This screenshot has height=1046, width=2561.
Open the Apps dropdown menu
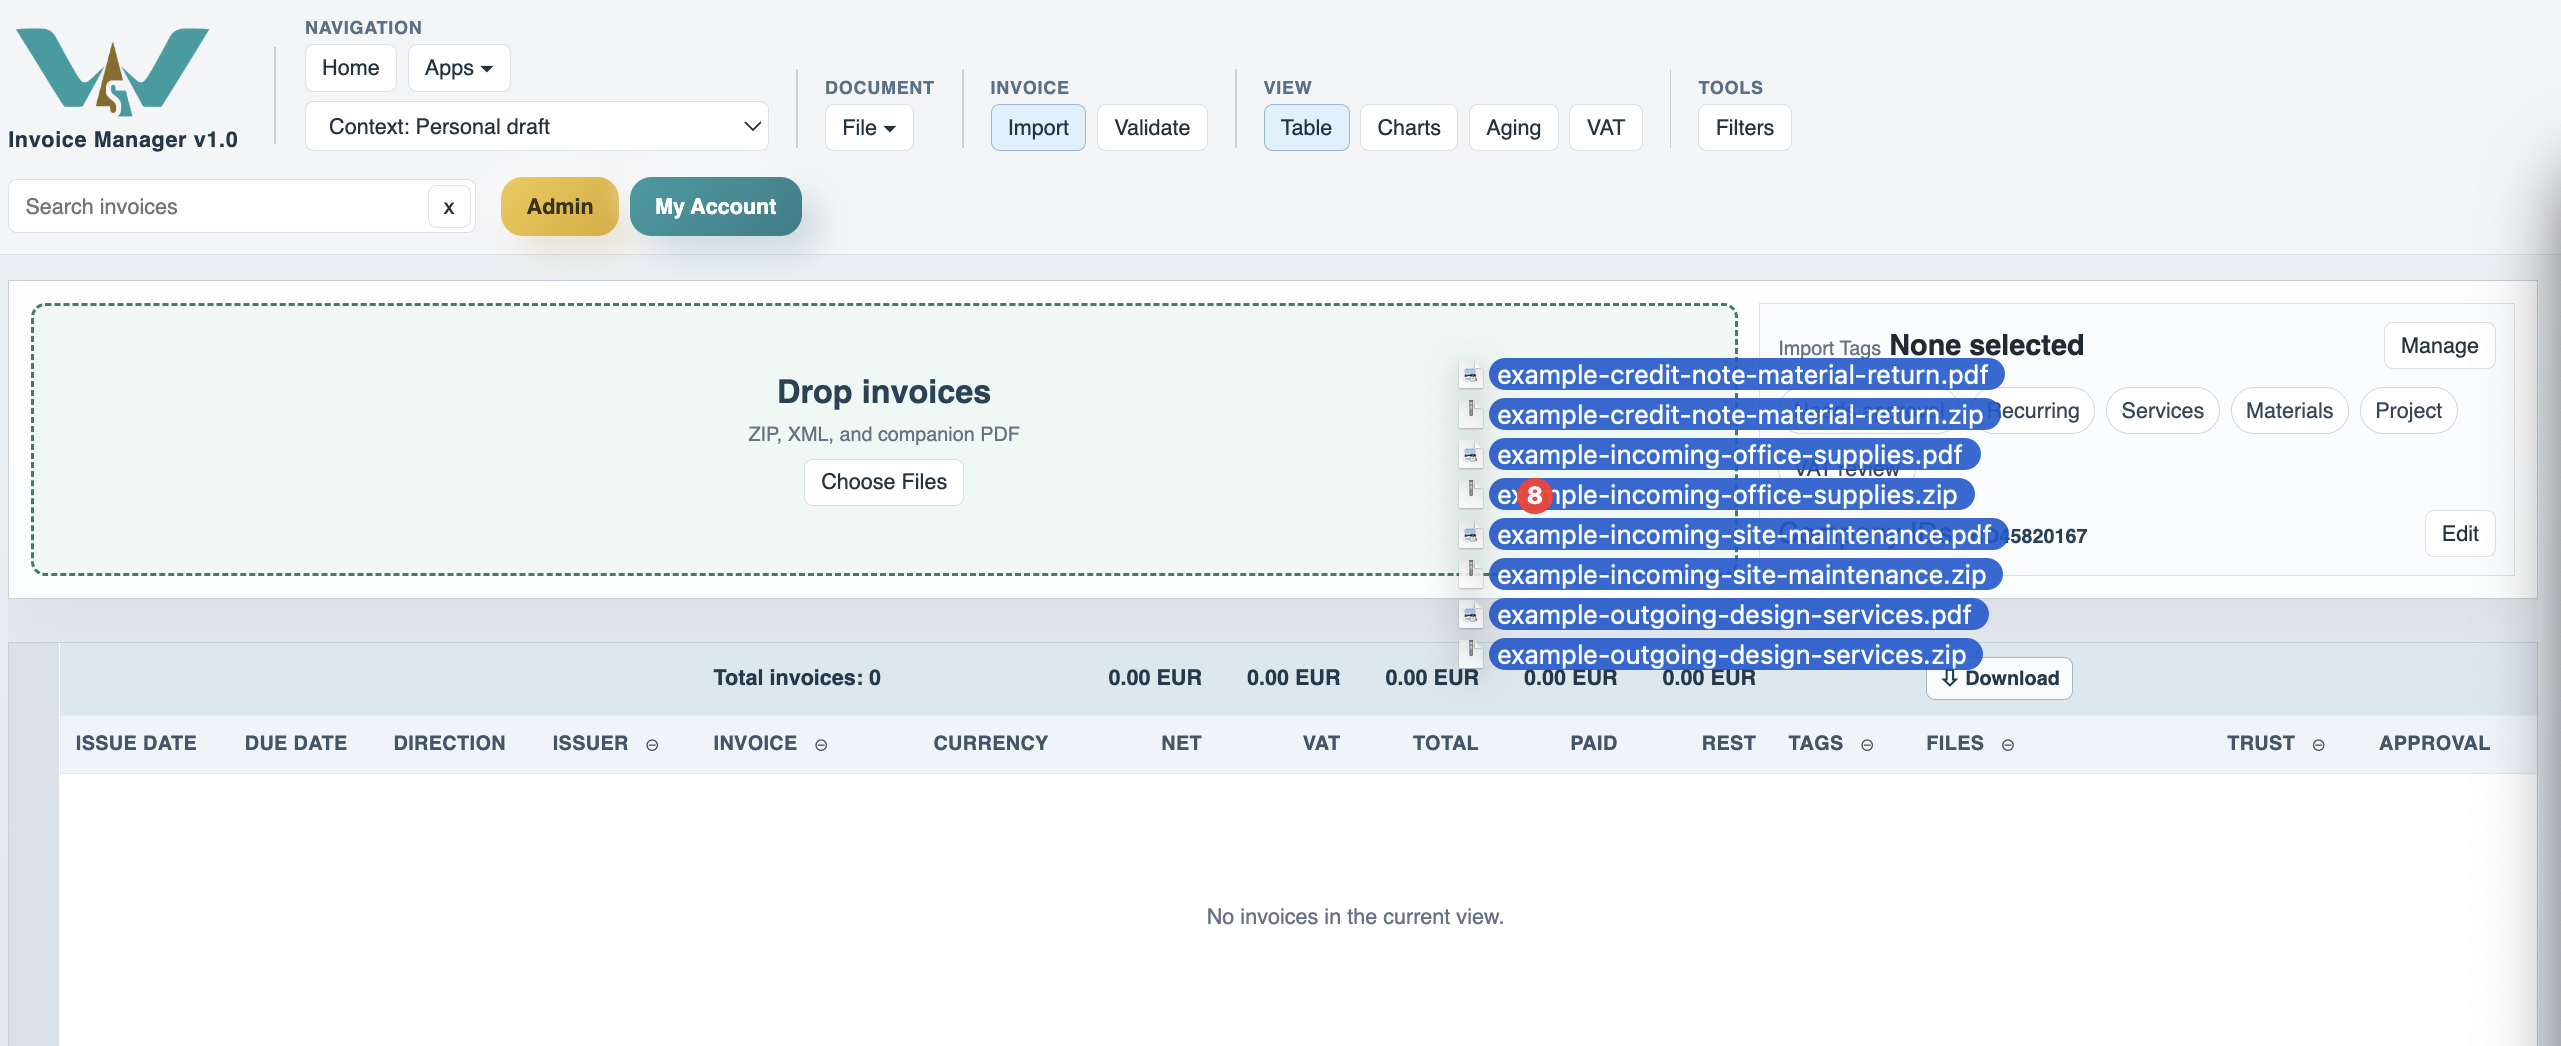coord(459,68)
